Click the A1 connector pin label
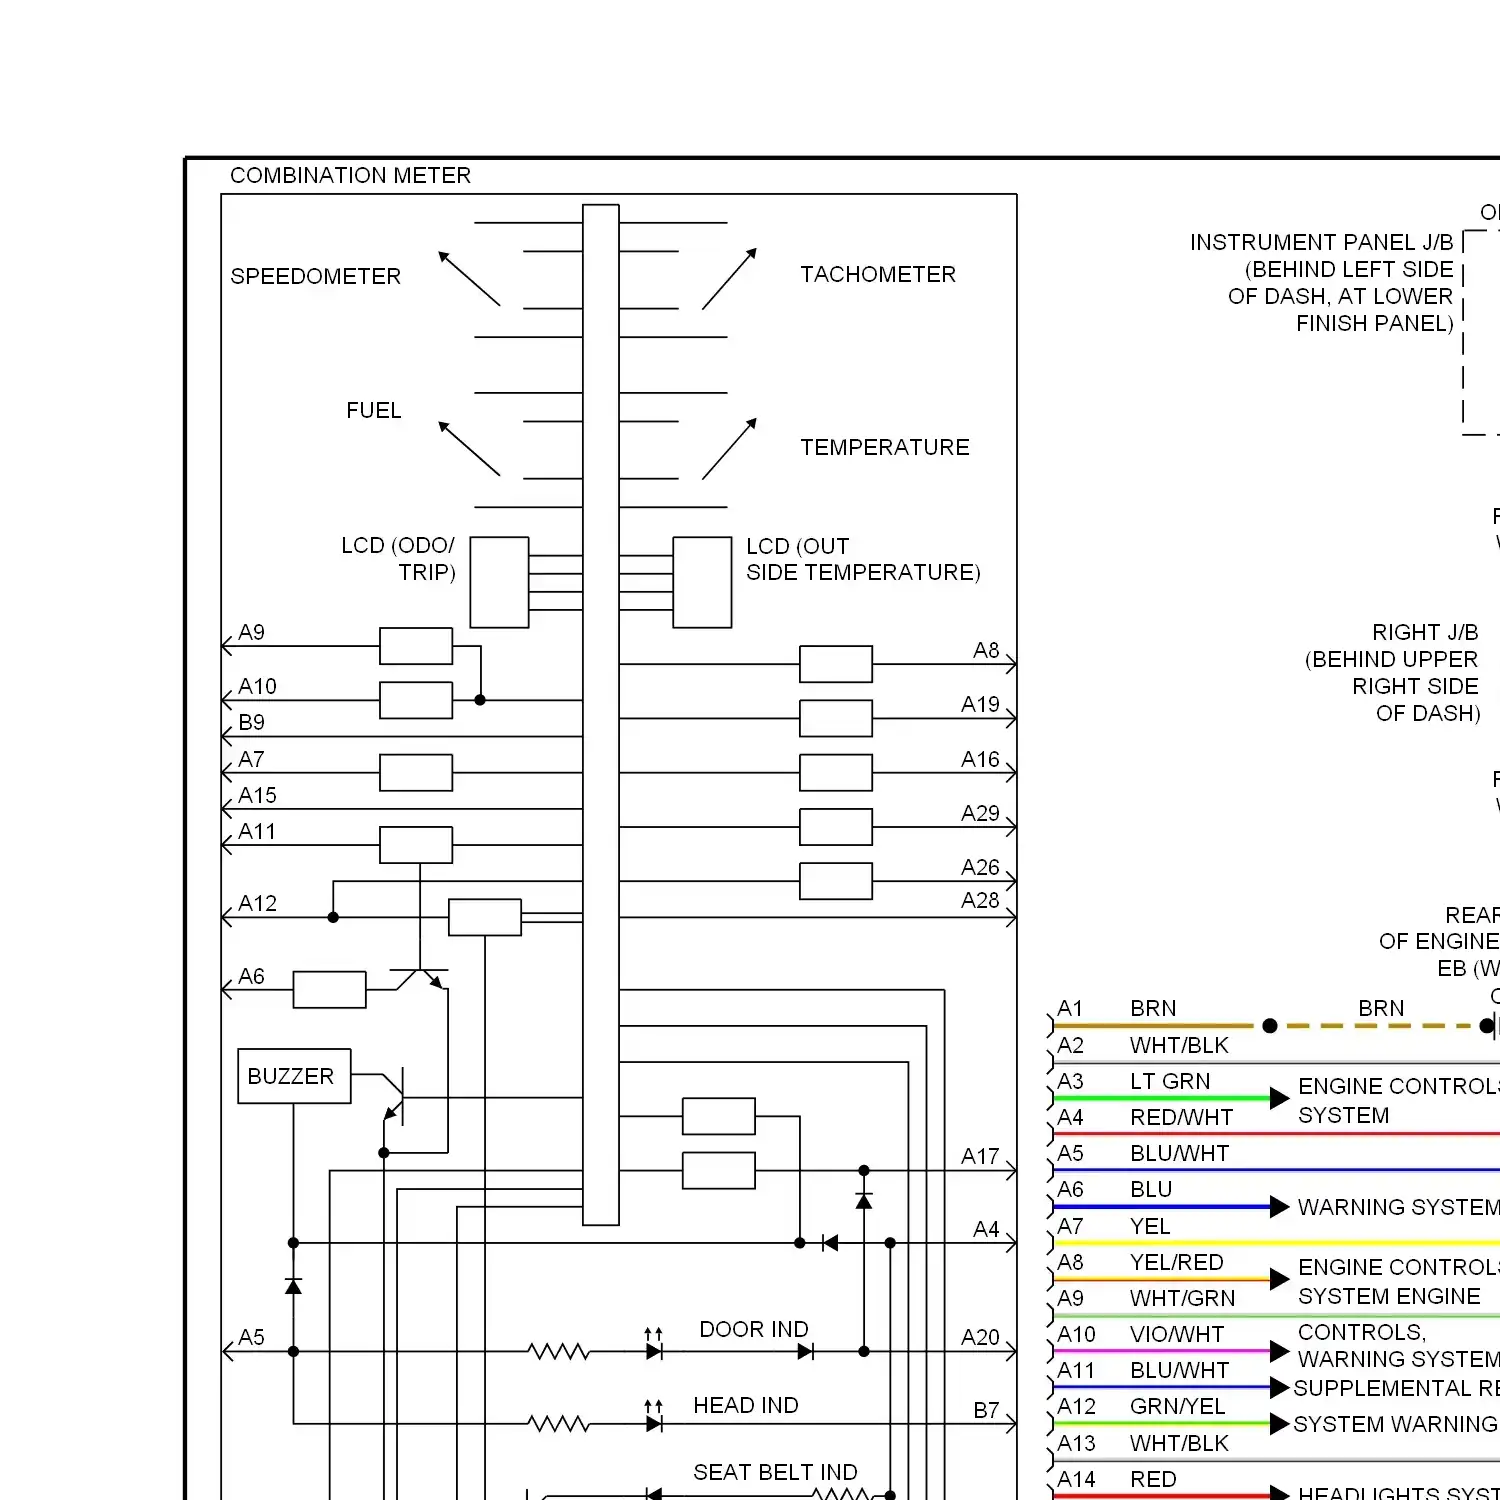Image resolution: width=1500 pixels, height=1500 pixels. point(1070,1009)
